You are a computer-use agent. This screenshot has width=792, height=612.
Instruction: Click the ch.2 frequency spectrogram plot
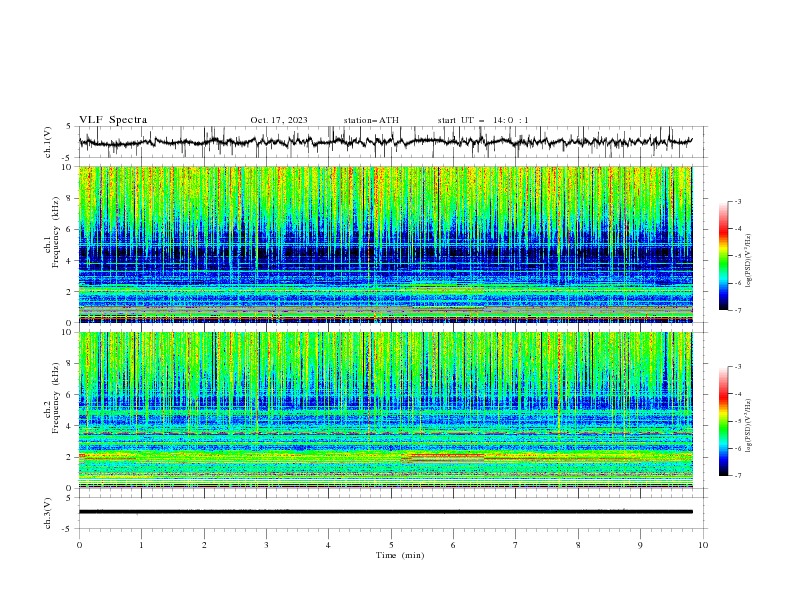tap(386, 410)
